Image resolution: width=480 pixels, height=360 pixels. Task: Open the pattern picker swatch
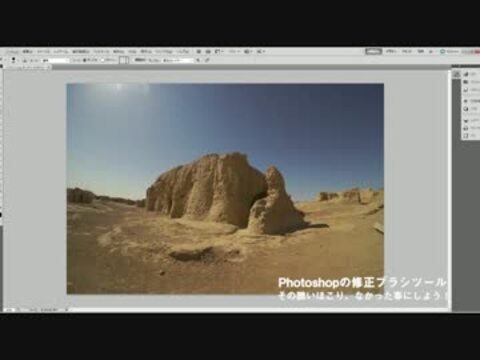point(124,60)
